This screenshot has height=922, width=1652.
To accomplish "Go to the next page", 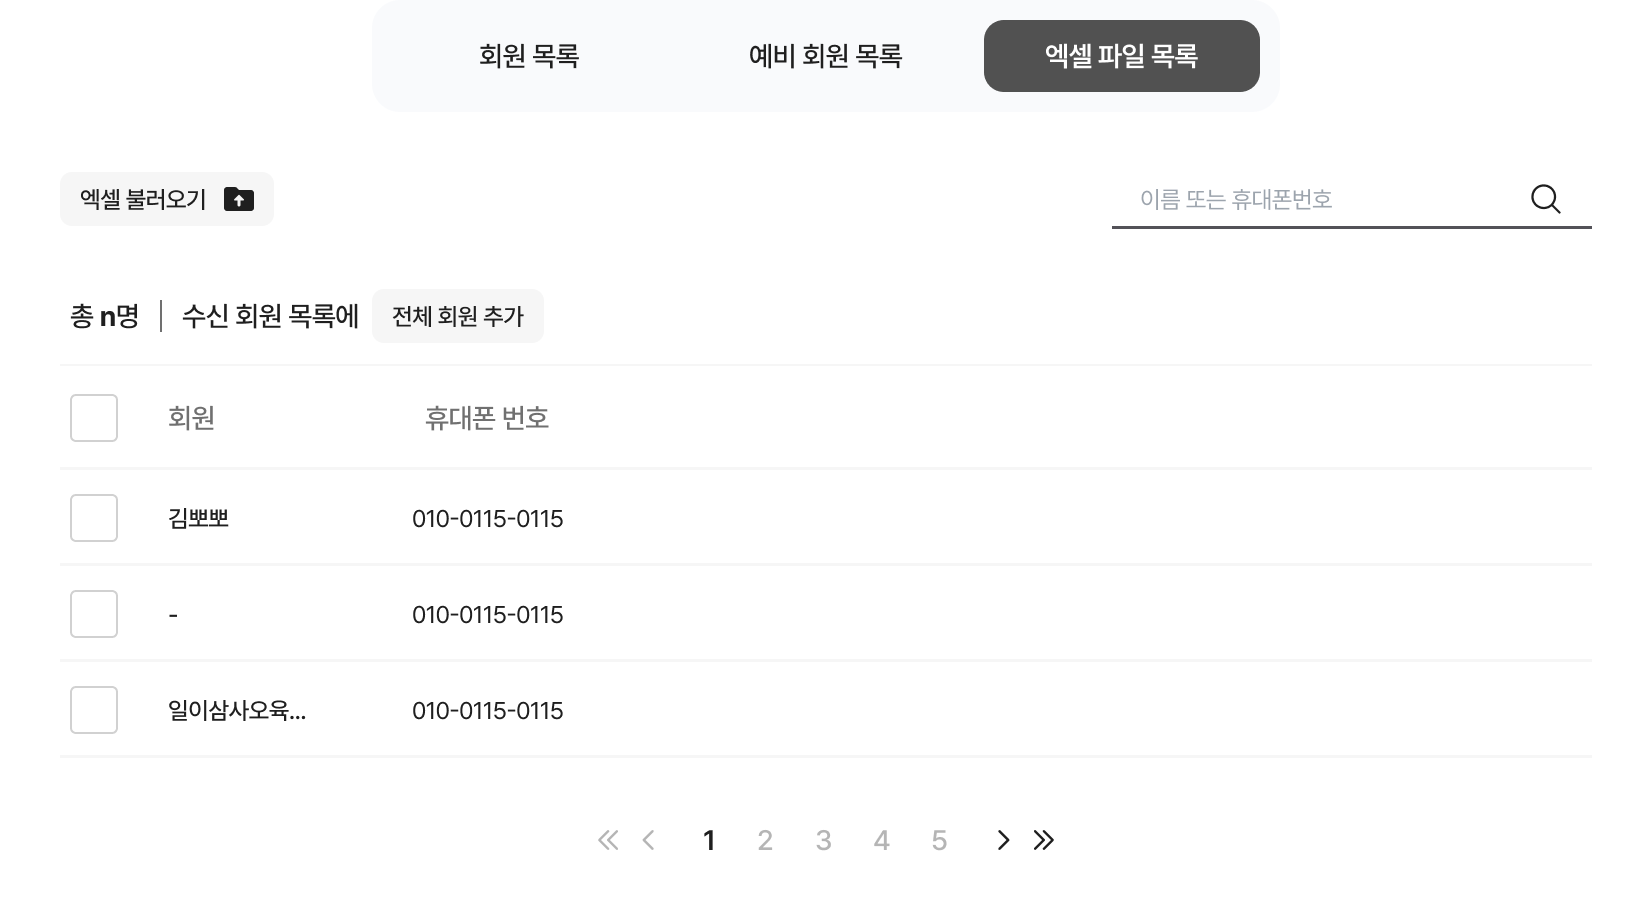I will (1003, 840).
